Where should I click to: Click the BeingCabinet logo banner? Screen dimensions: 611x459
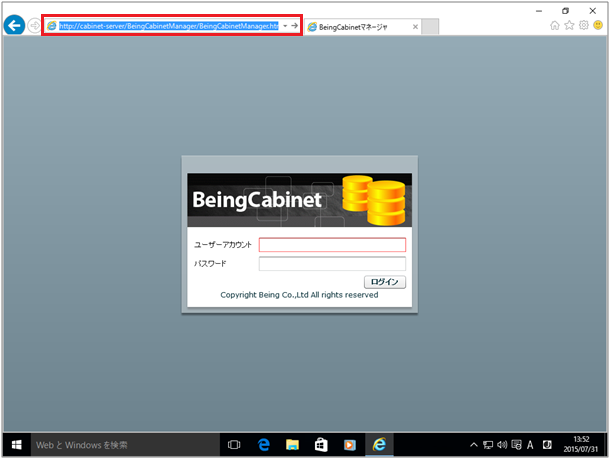pyautogui.click(x=300, y=200)
